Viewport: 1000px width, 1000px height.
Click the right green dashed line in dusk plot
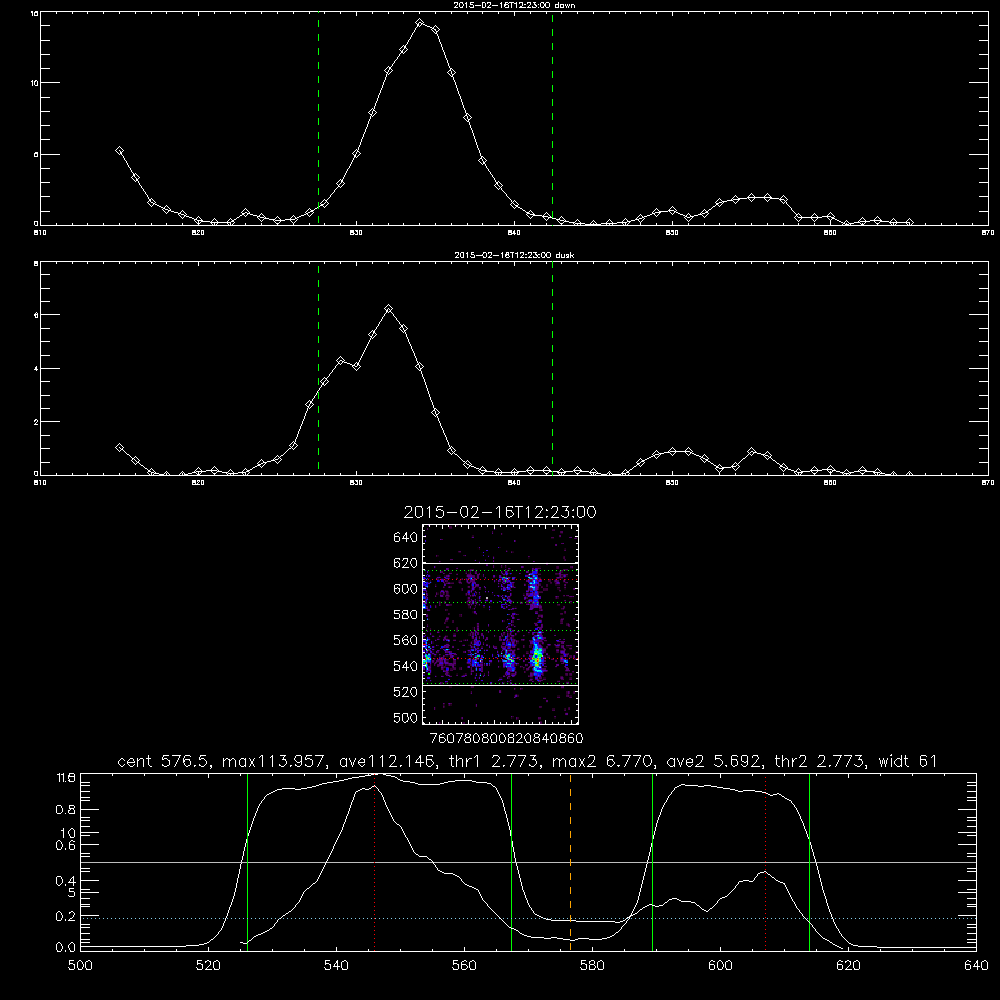click(x=552, y=368)
